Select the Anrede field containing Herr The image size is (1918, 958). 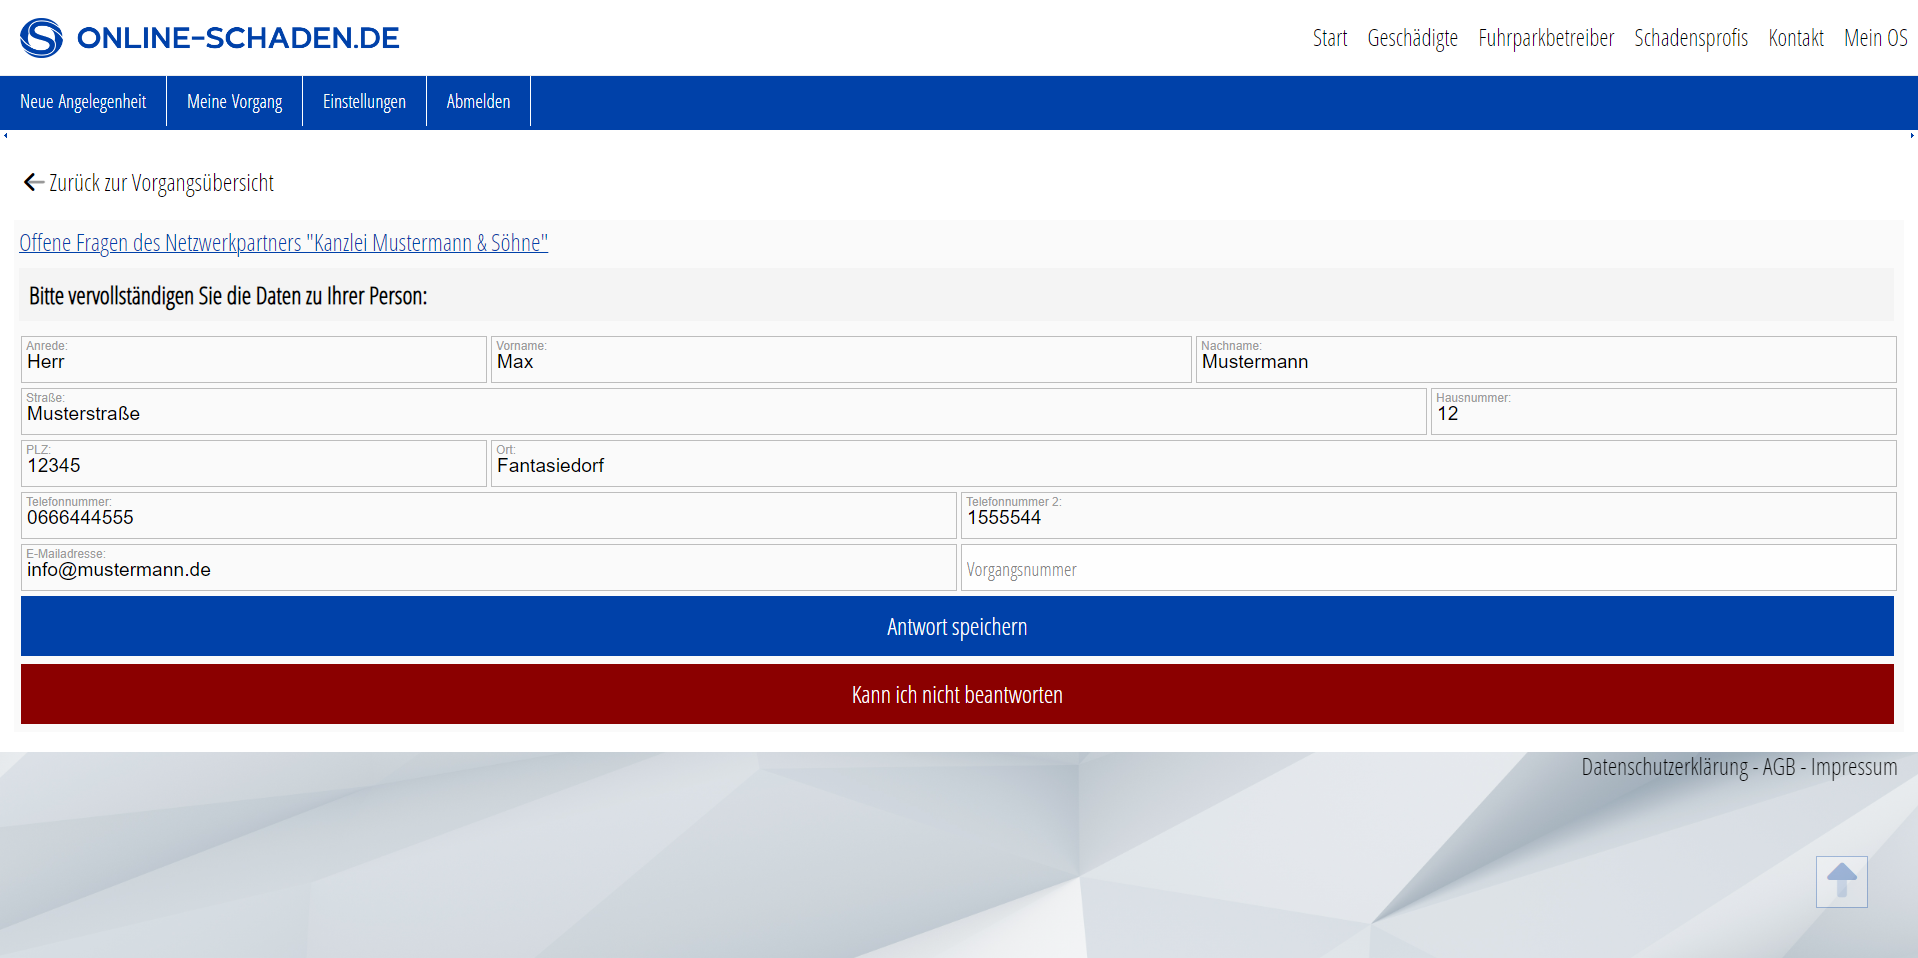253,362
